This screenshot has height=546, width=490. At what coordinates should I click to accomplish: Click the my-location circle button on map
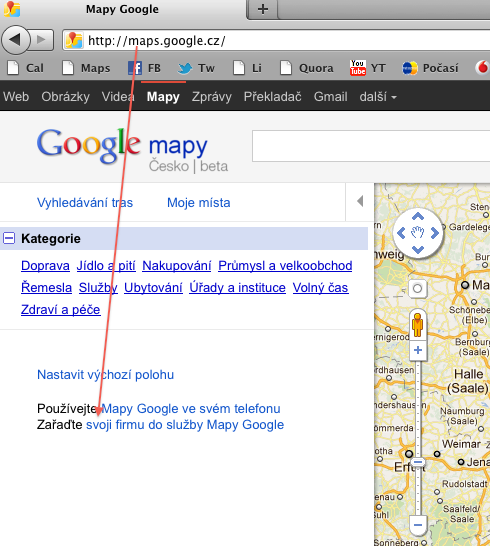417,288
